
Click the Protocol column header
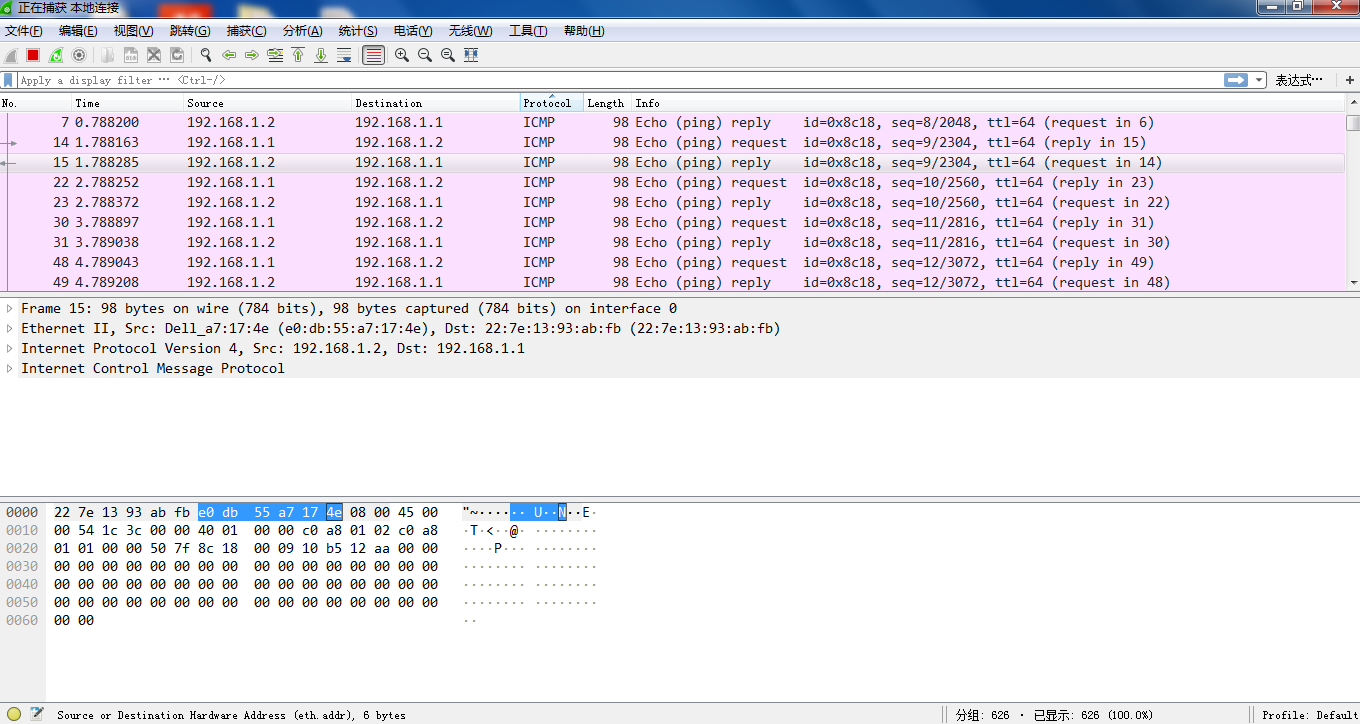[552, 103]
